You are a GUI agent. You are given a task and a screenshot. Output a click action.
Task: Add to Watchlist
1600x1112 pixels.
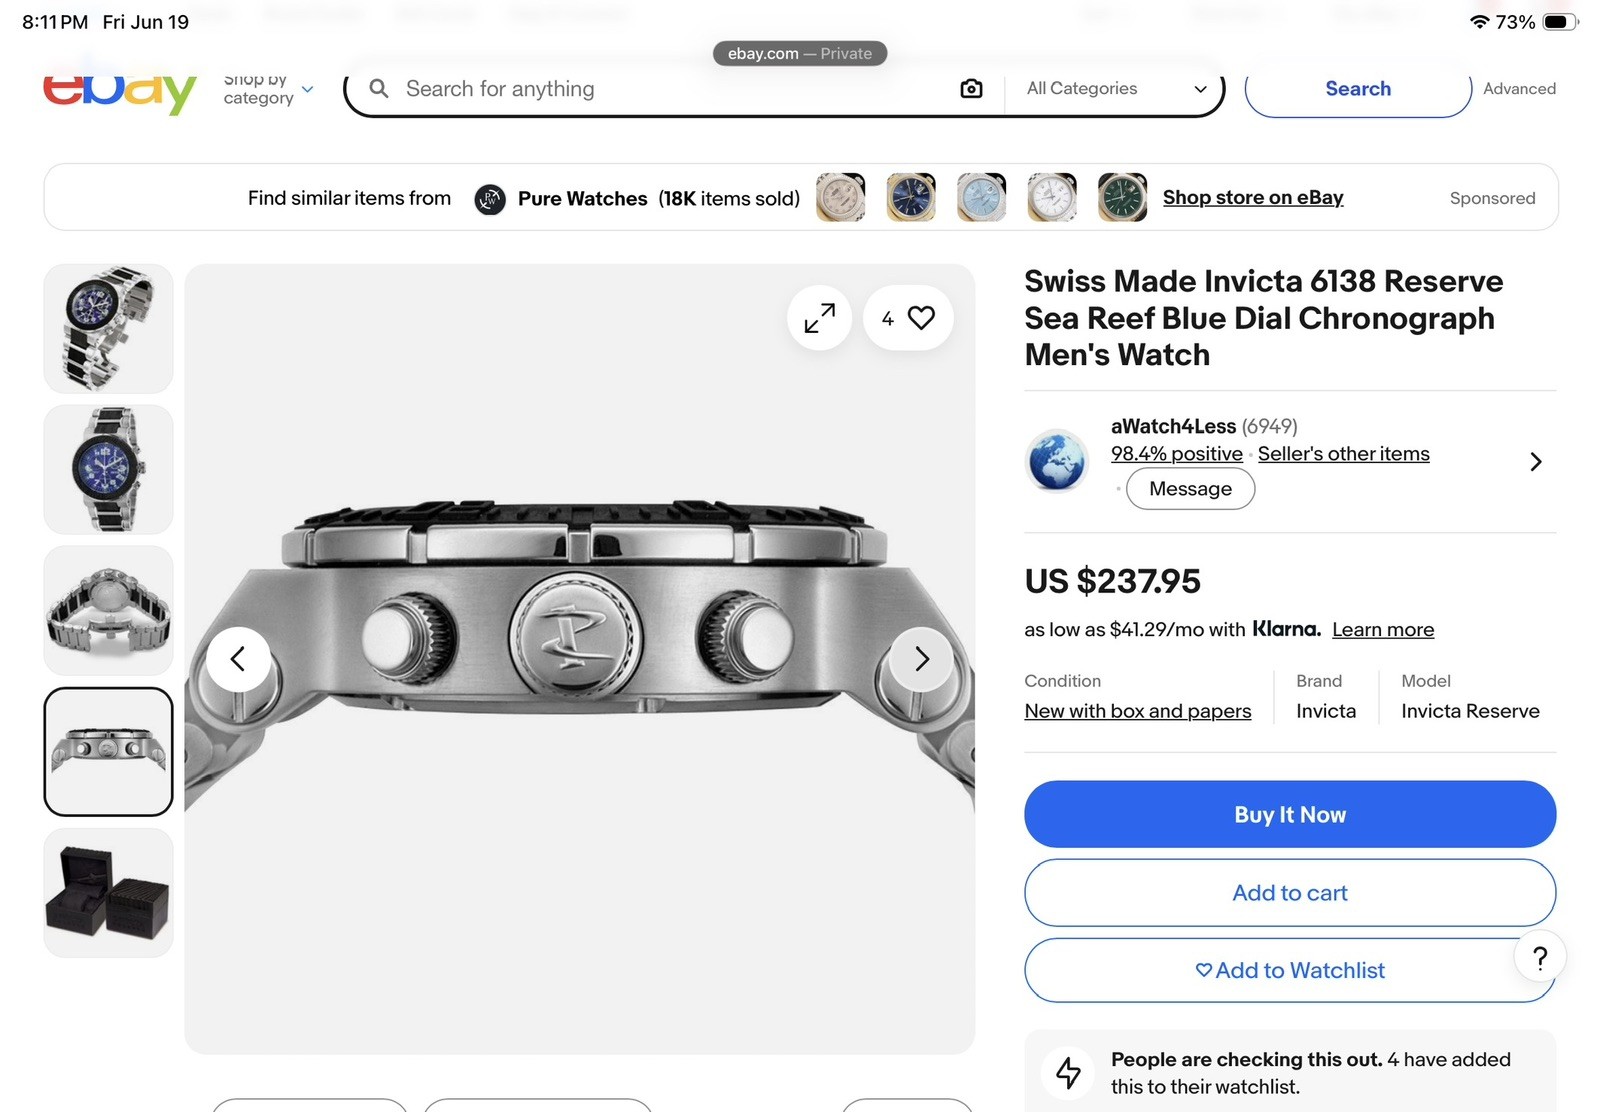[1290, 970]
